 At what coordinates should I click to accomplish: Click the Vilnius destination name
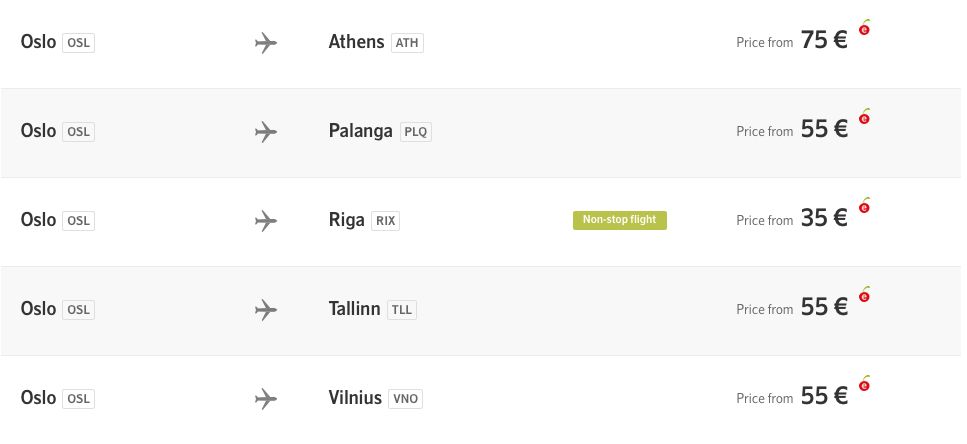(x=355, y=397)
